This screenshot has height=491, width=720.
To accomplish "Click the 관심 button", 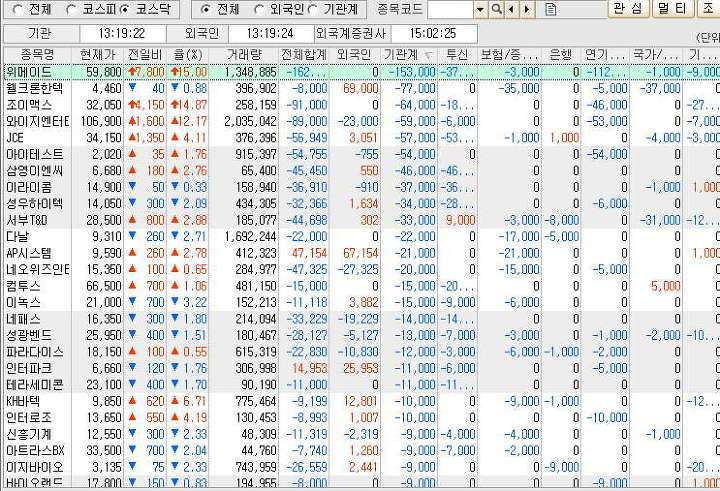I will 629,8.
